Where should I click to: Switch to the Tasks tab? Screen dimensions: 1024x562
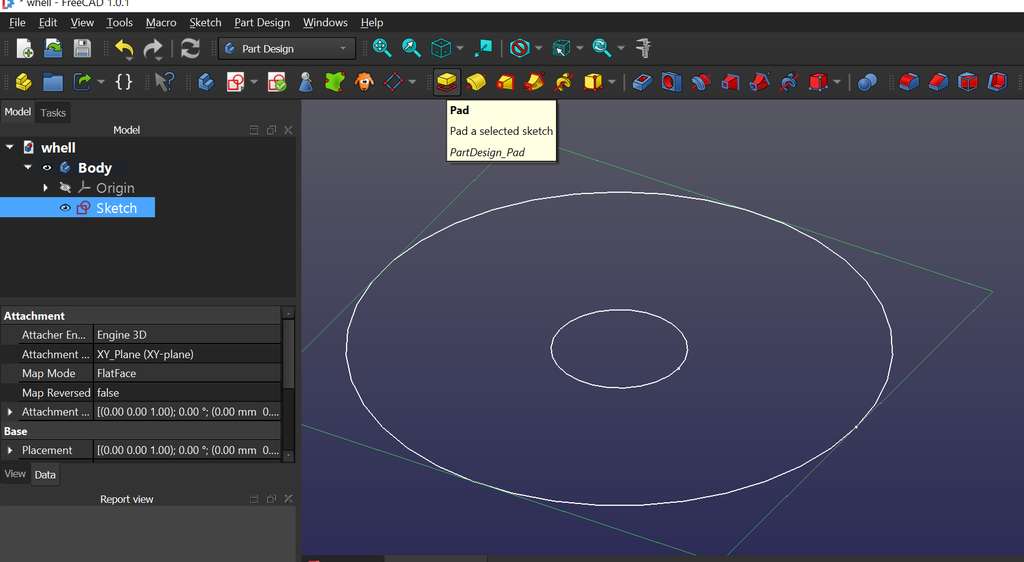(x=53, y=113)
